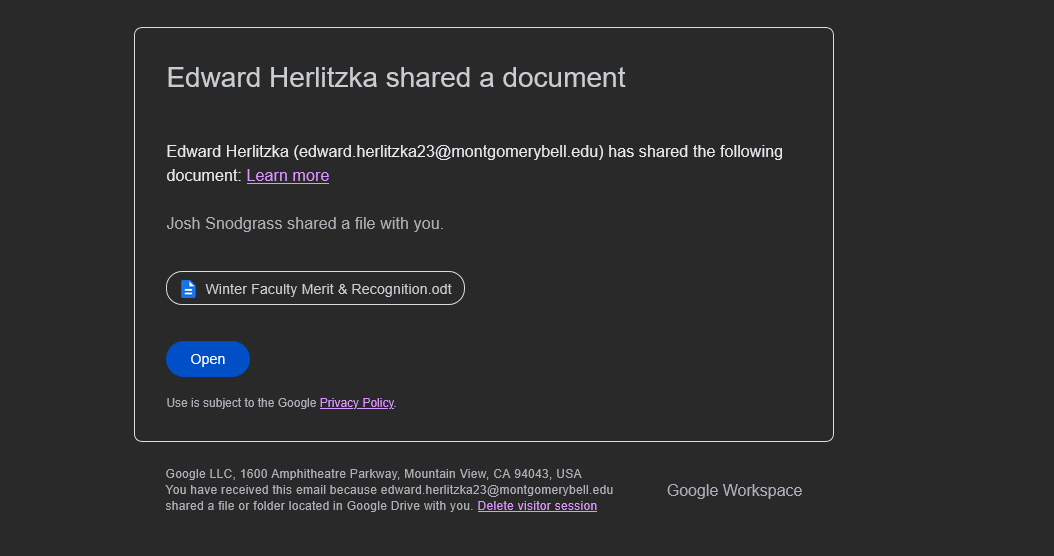Click the footer edward.herlitzka23@montgomerybell.edu address
The width and height of the screenshot is (1054, 556).
click(496, 490)
